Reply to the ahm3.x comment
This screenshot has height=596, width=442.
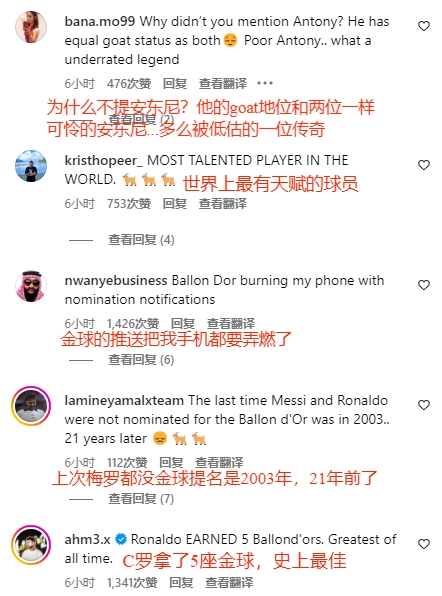[181, 582]
